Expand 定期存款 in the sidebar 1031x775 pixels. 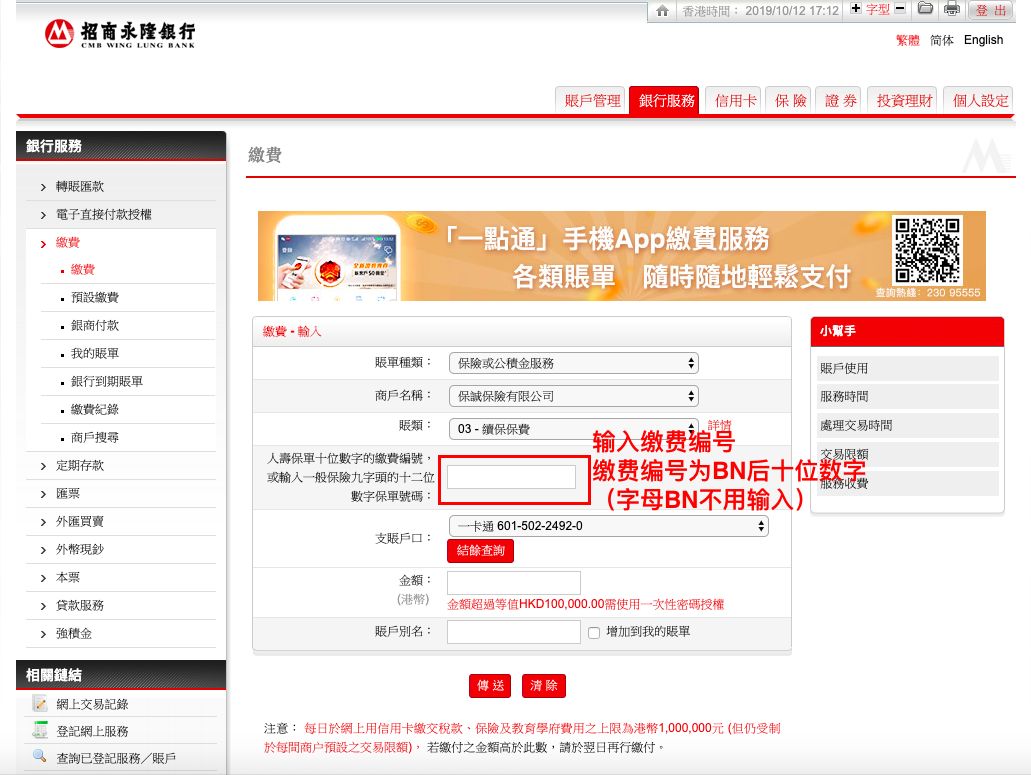(x=79, y=466)
